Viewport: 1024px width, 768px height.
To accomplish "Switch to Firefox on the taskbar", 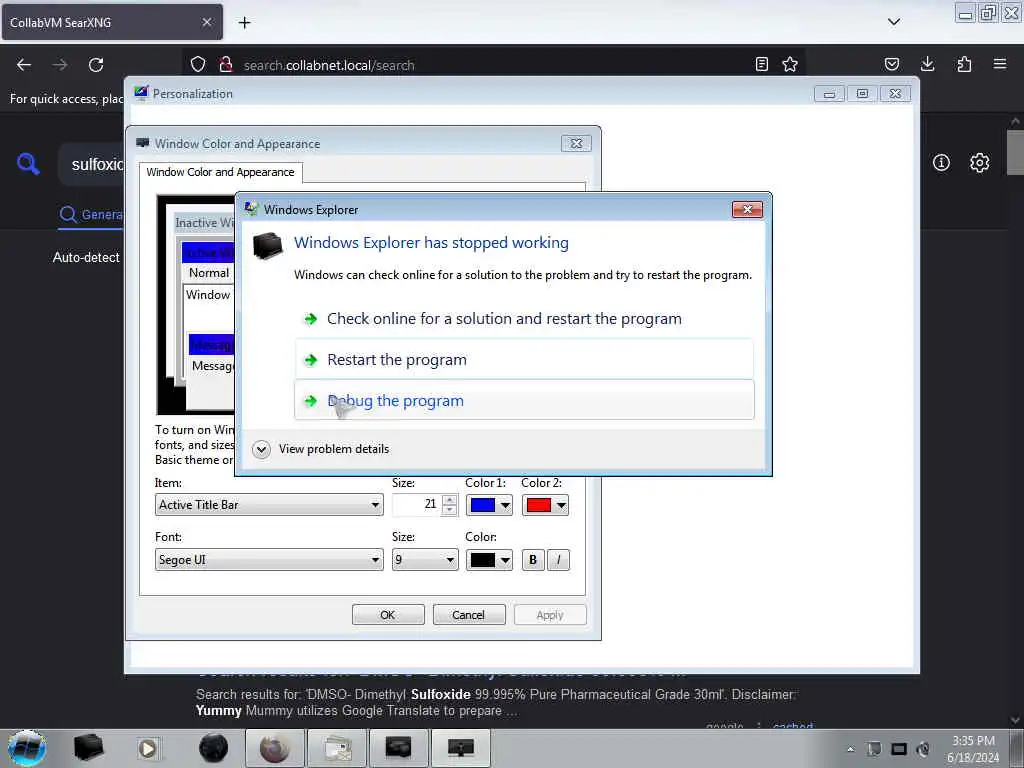I will coord(275,748).
